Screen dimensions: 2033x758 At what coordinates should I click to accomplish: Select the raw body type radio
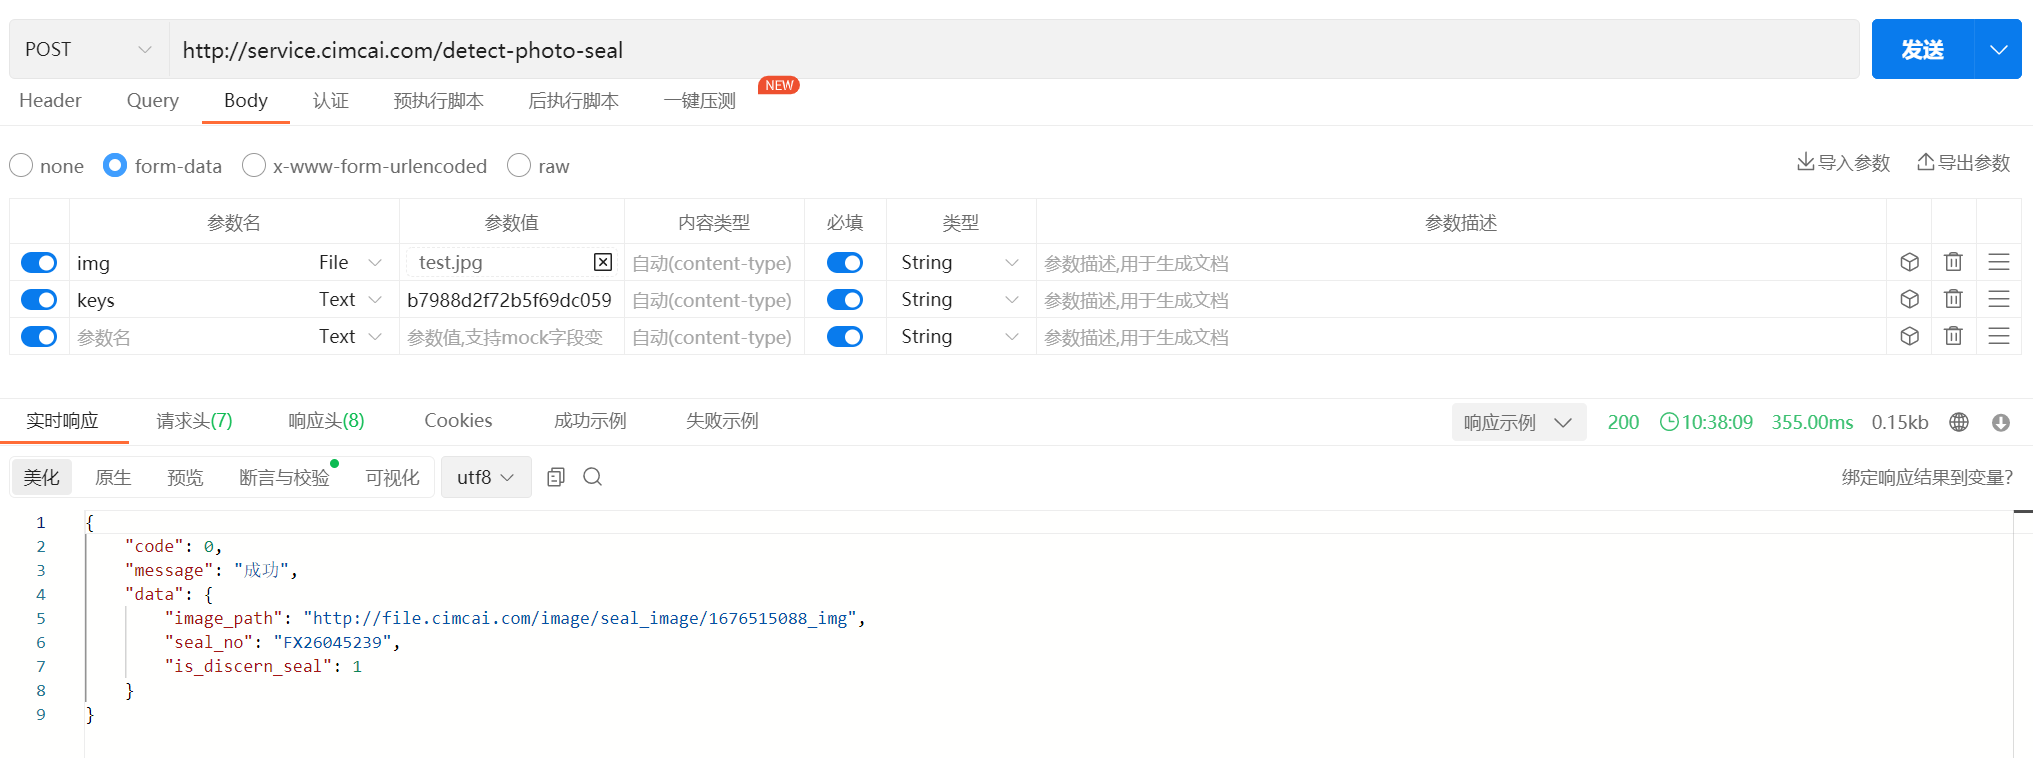519,165
